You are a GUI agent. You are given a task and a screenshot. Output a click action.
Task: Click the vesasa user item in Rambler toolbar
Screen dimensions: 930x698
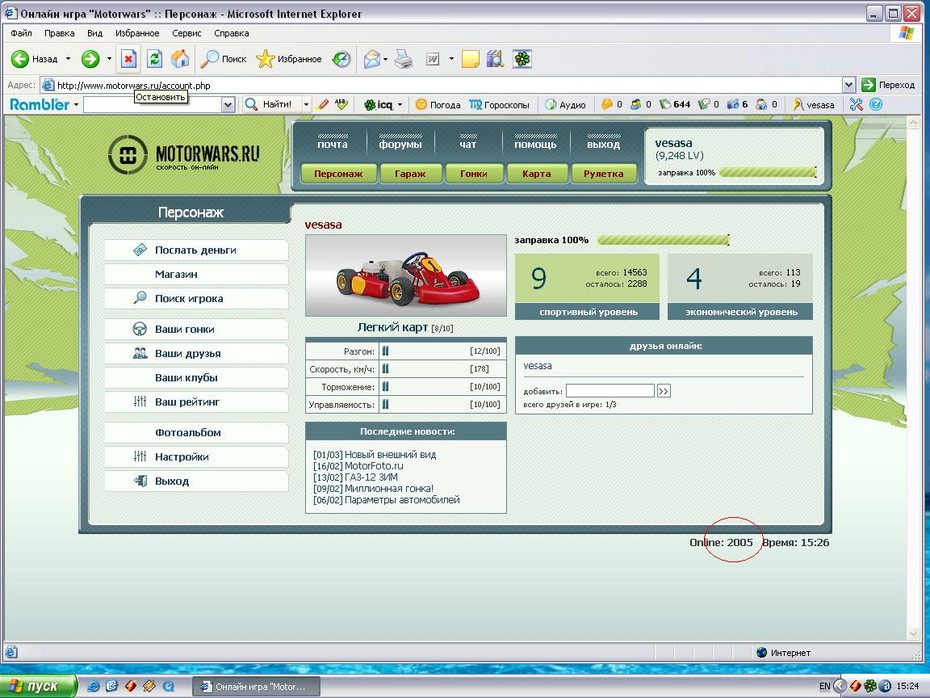813,104
